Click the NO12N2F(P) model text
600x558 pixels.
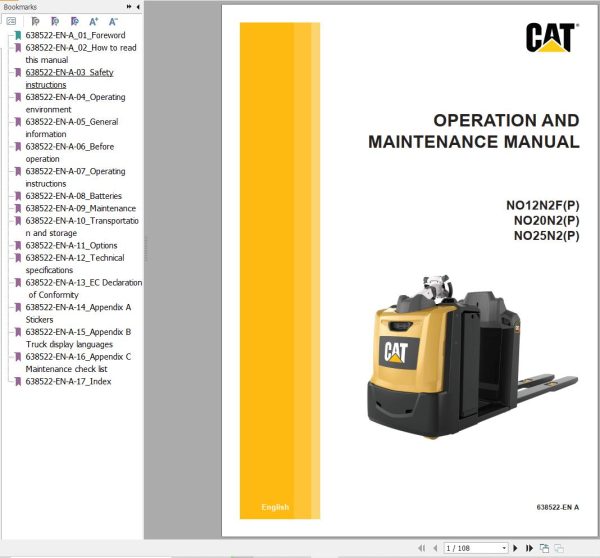pyautogui.click(x=543, y=206)
